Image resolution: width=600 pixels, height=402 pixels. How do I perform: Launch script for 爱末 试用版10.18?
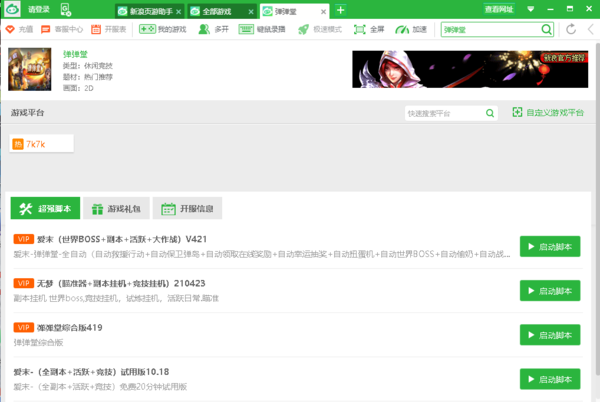point(550,379)
